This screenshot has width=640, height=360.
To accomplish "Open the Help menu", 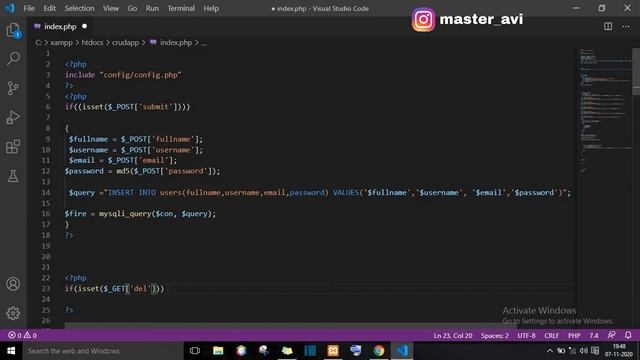I will tap(211, 8).
